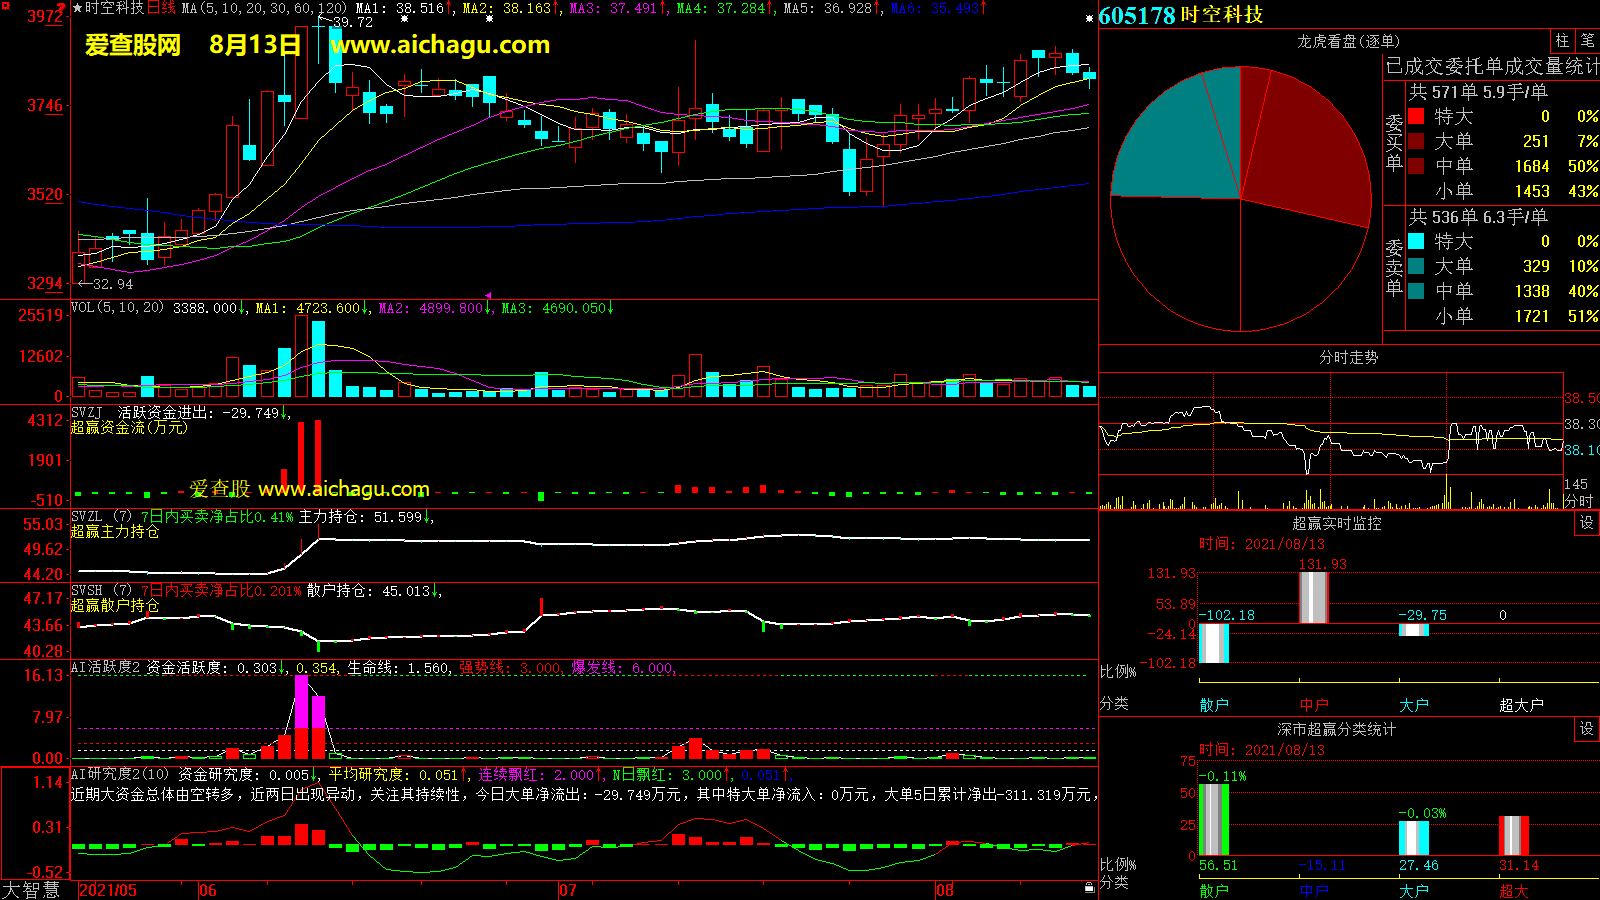Click the MA(5,10,20,30,60,120) indicator parameters

click(x=264, y=8)
